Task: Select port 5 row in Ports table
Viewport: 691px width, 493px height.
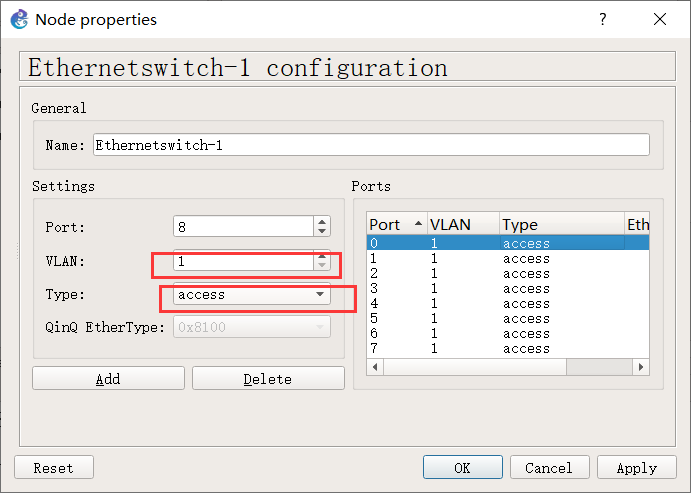Action: pos(508,318)
